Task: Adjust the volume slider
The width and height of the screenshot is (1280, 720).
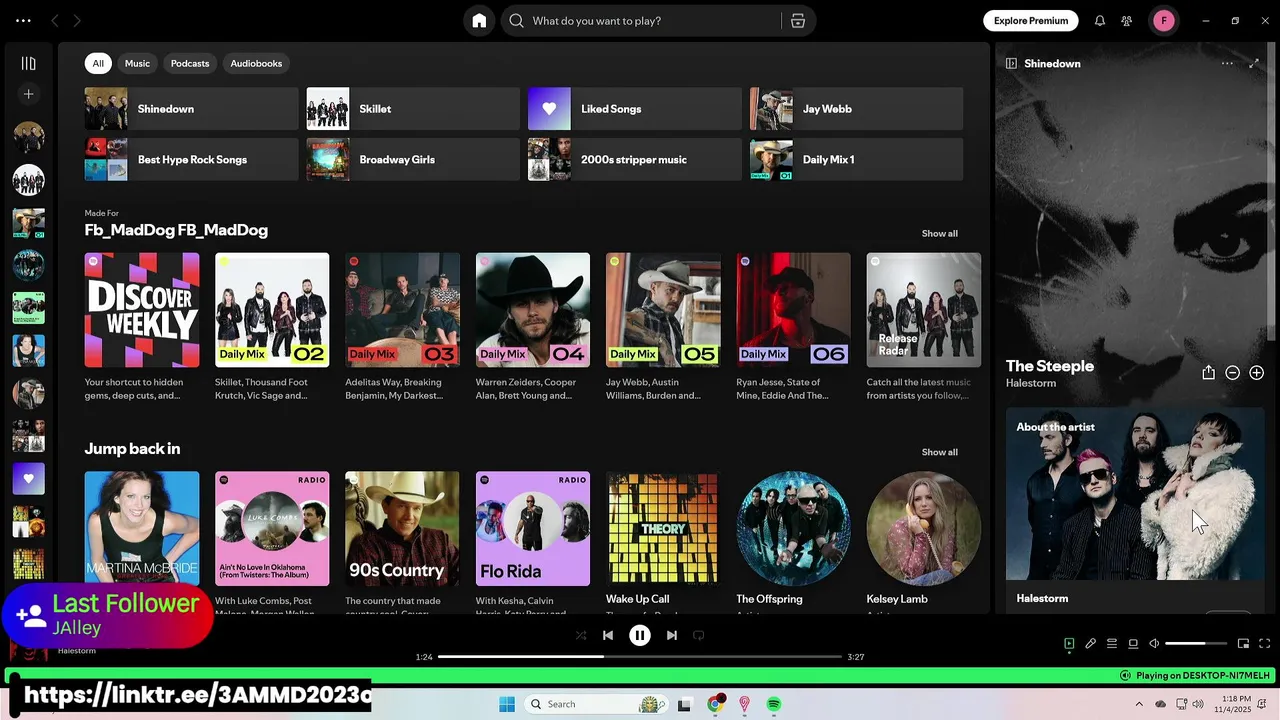Action: point(1196,644)
